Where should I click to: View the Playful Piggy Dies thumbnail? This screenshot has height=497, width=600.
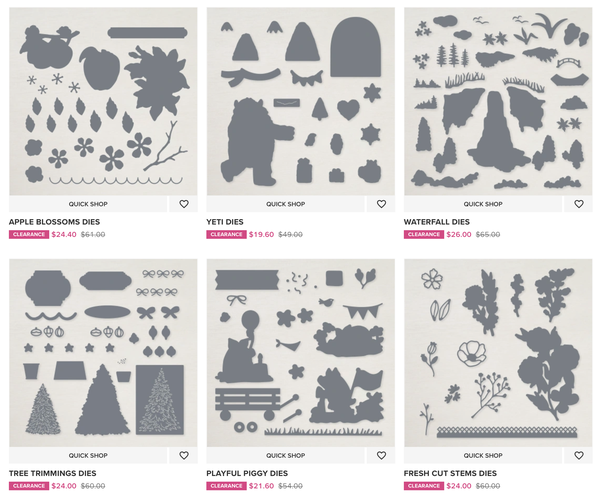click(x=301, y=353)
